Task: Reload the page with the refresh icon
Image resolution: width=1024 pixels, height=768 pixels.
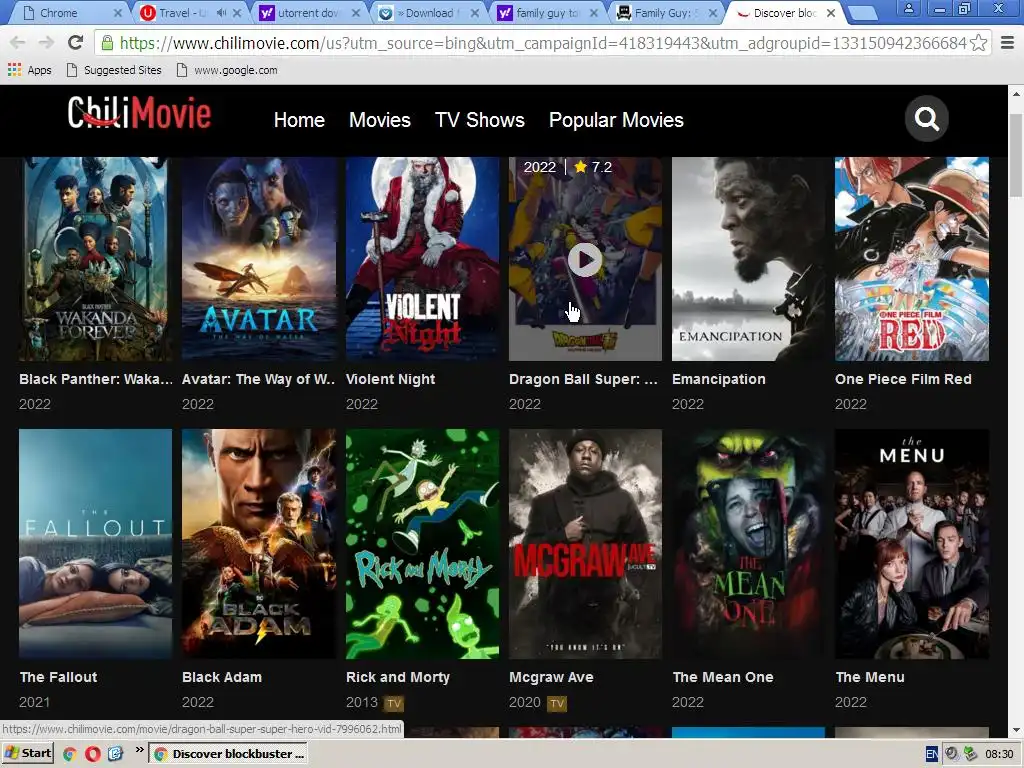Action: coord(75,43)
